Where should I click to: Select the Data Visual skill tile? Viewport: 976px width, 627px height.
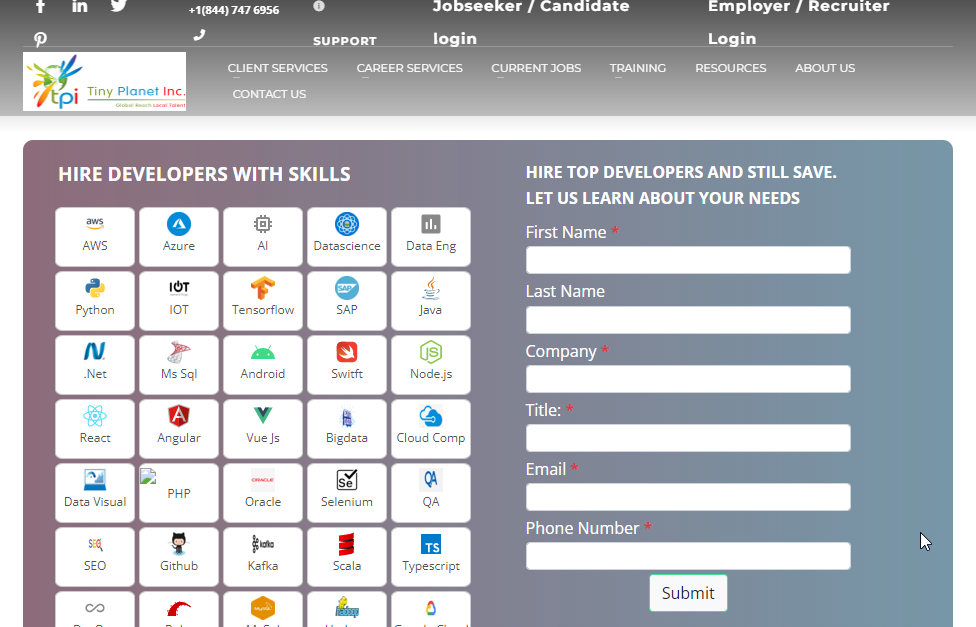[95, 493]
